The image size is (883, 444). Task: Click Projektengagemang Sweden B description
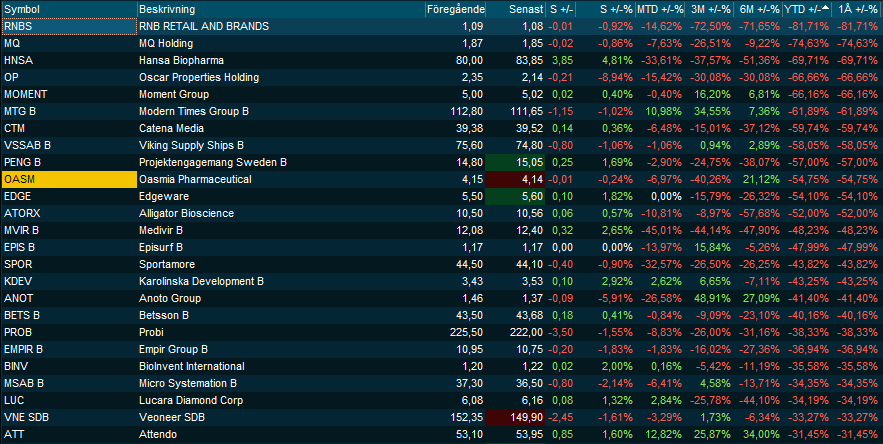tap(213, 162)
